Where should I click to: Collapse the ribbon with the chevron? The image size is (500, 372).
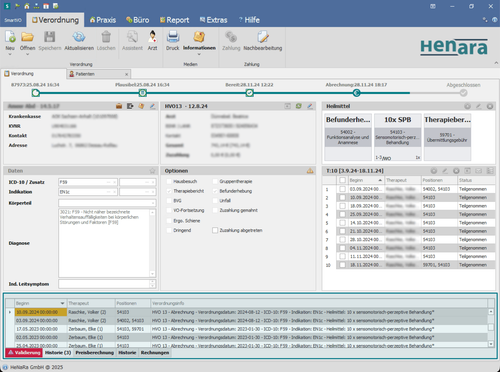pyautogui.click(x=496, y=63)
